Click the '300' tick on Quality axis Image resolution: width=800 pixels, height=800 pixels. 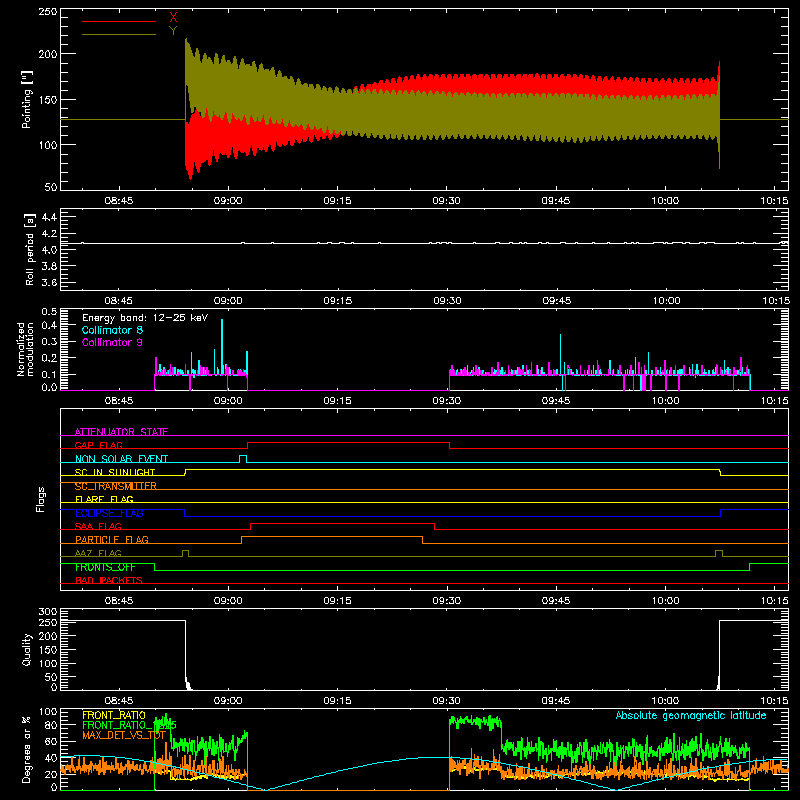click(48, 612)
